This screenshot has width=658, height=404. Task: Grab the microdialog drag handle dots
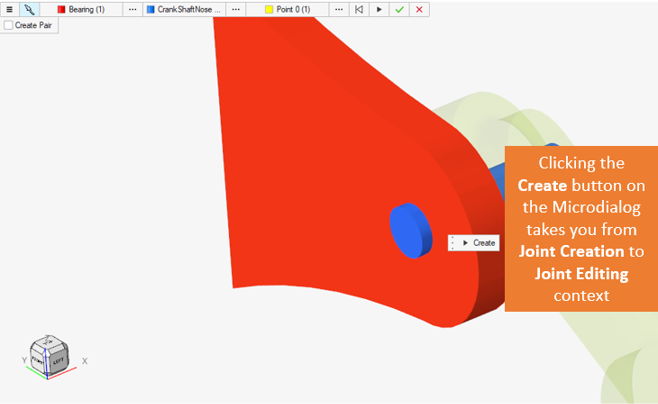[x=453, y=243]
